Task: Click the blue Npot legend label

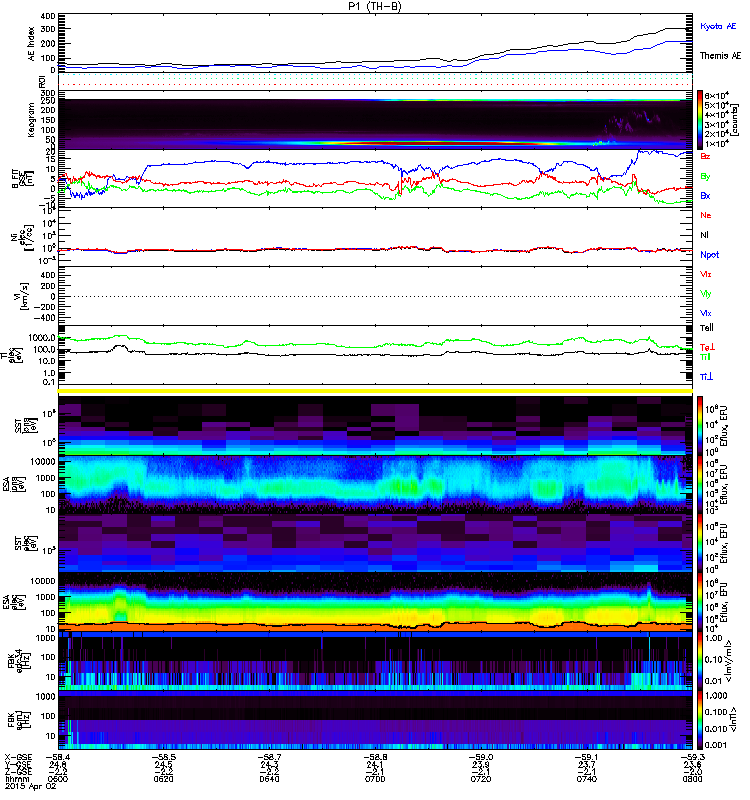Action: pos(710,255)
